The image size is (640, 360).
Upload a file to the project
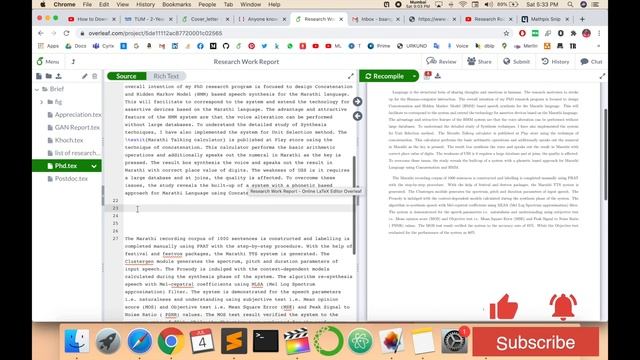(x=59, y=76)
